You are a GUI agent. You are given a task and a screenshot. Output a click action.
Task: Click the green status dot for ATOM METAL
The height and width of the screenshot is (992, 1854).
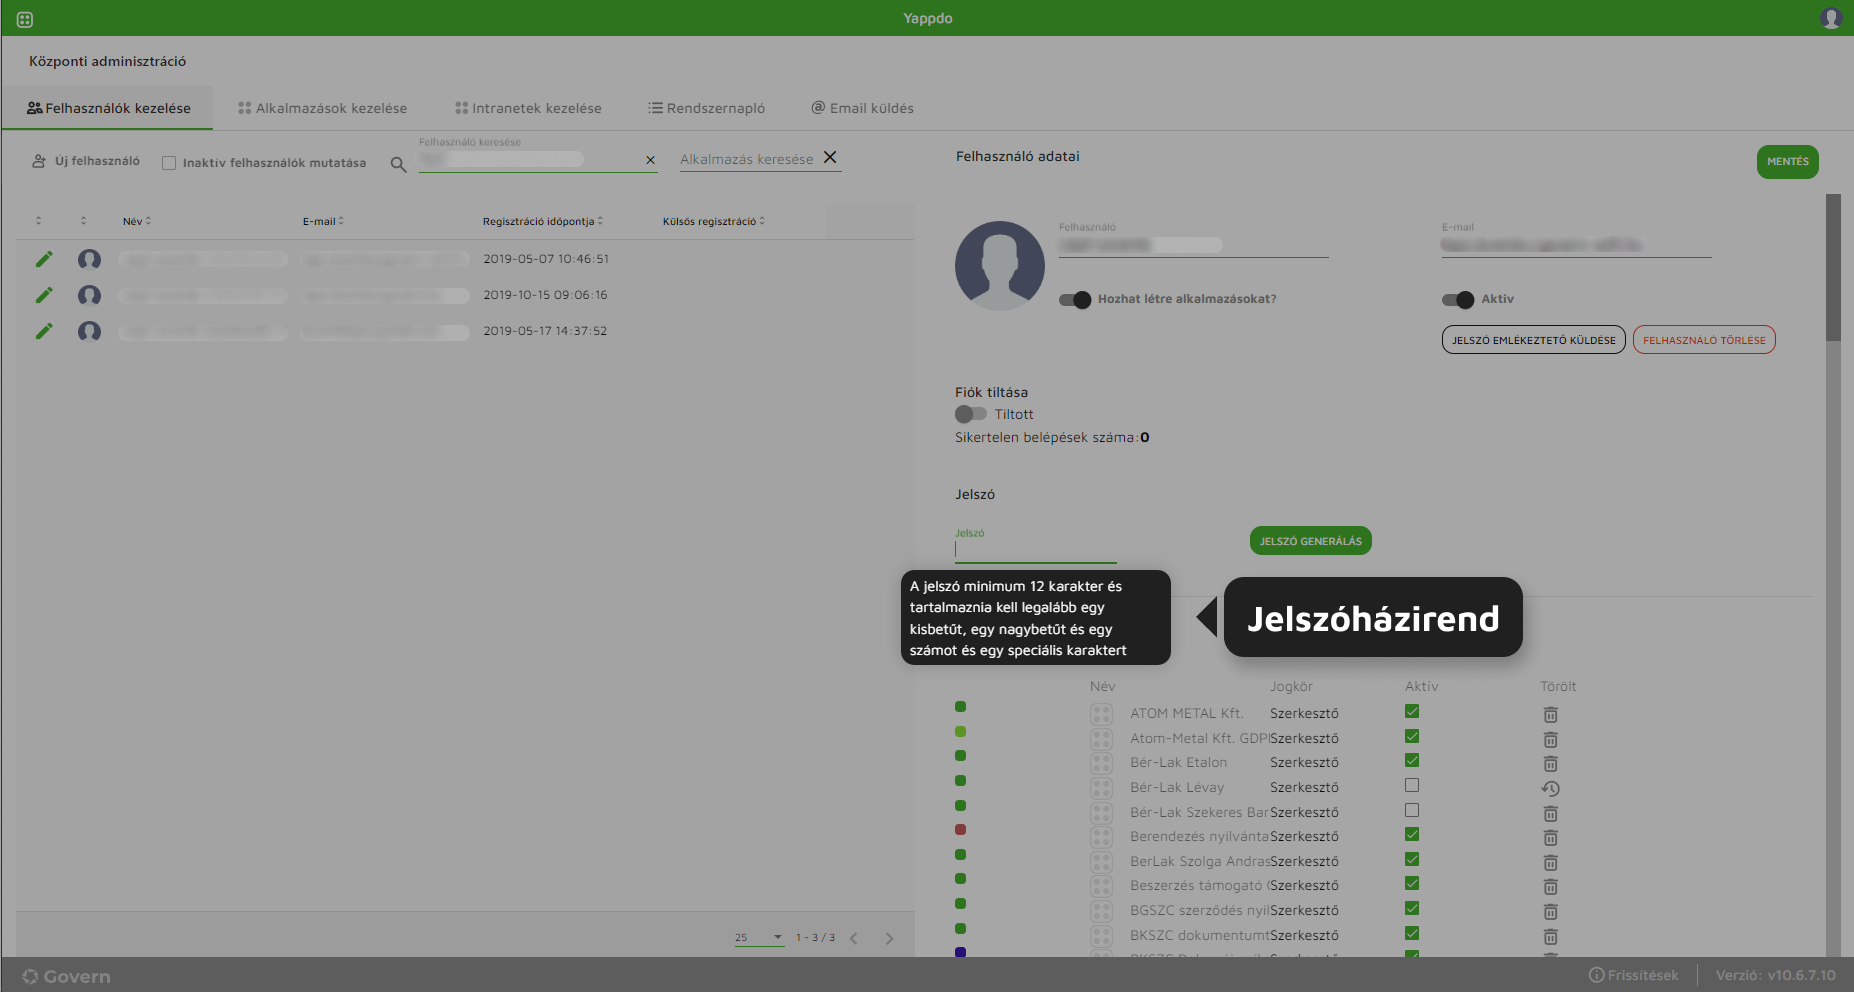(x=960, y=707)
